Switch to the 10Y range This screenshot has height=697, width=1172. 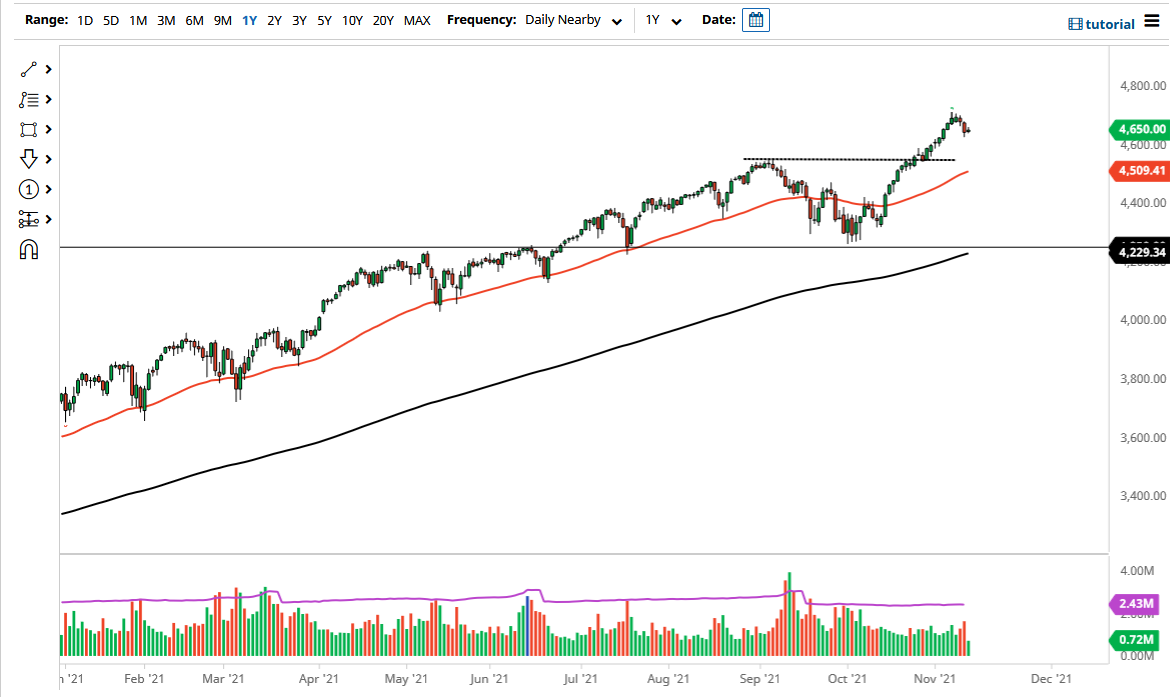[x=352, y=19]
